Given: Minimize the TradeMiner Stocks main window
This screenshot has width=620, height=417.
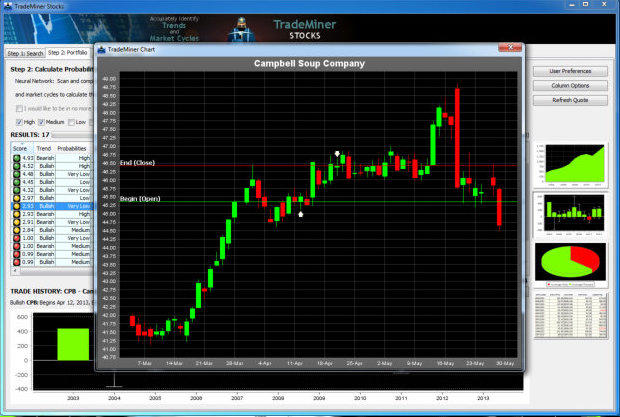Looking at the screenshot, I should (x=572, y=4).
